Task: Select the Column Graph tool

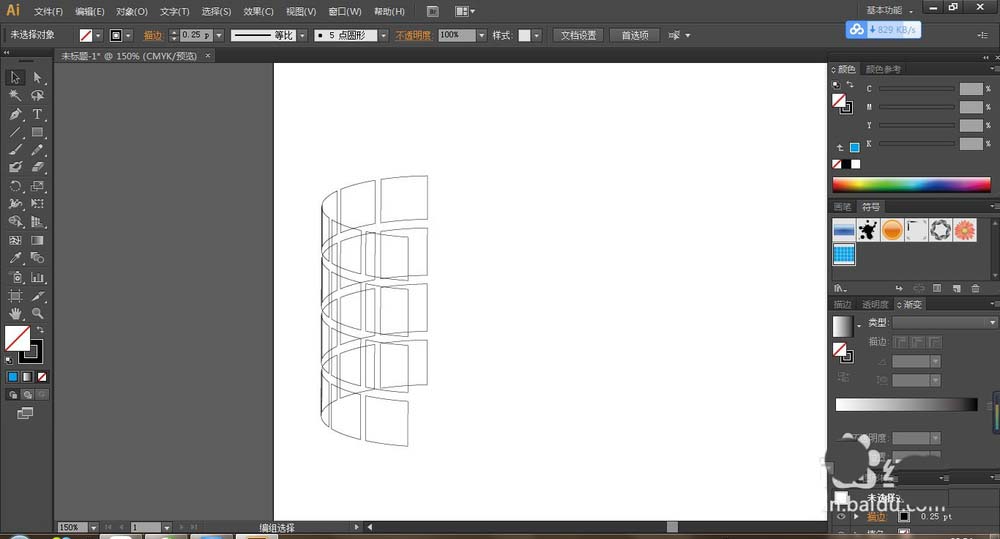Action: (38, 277)
